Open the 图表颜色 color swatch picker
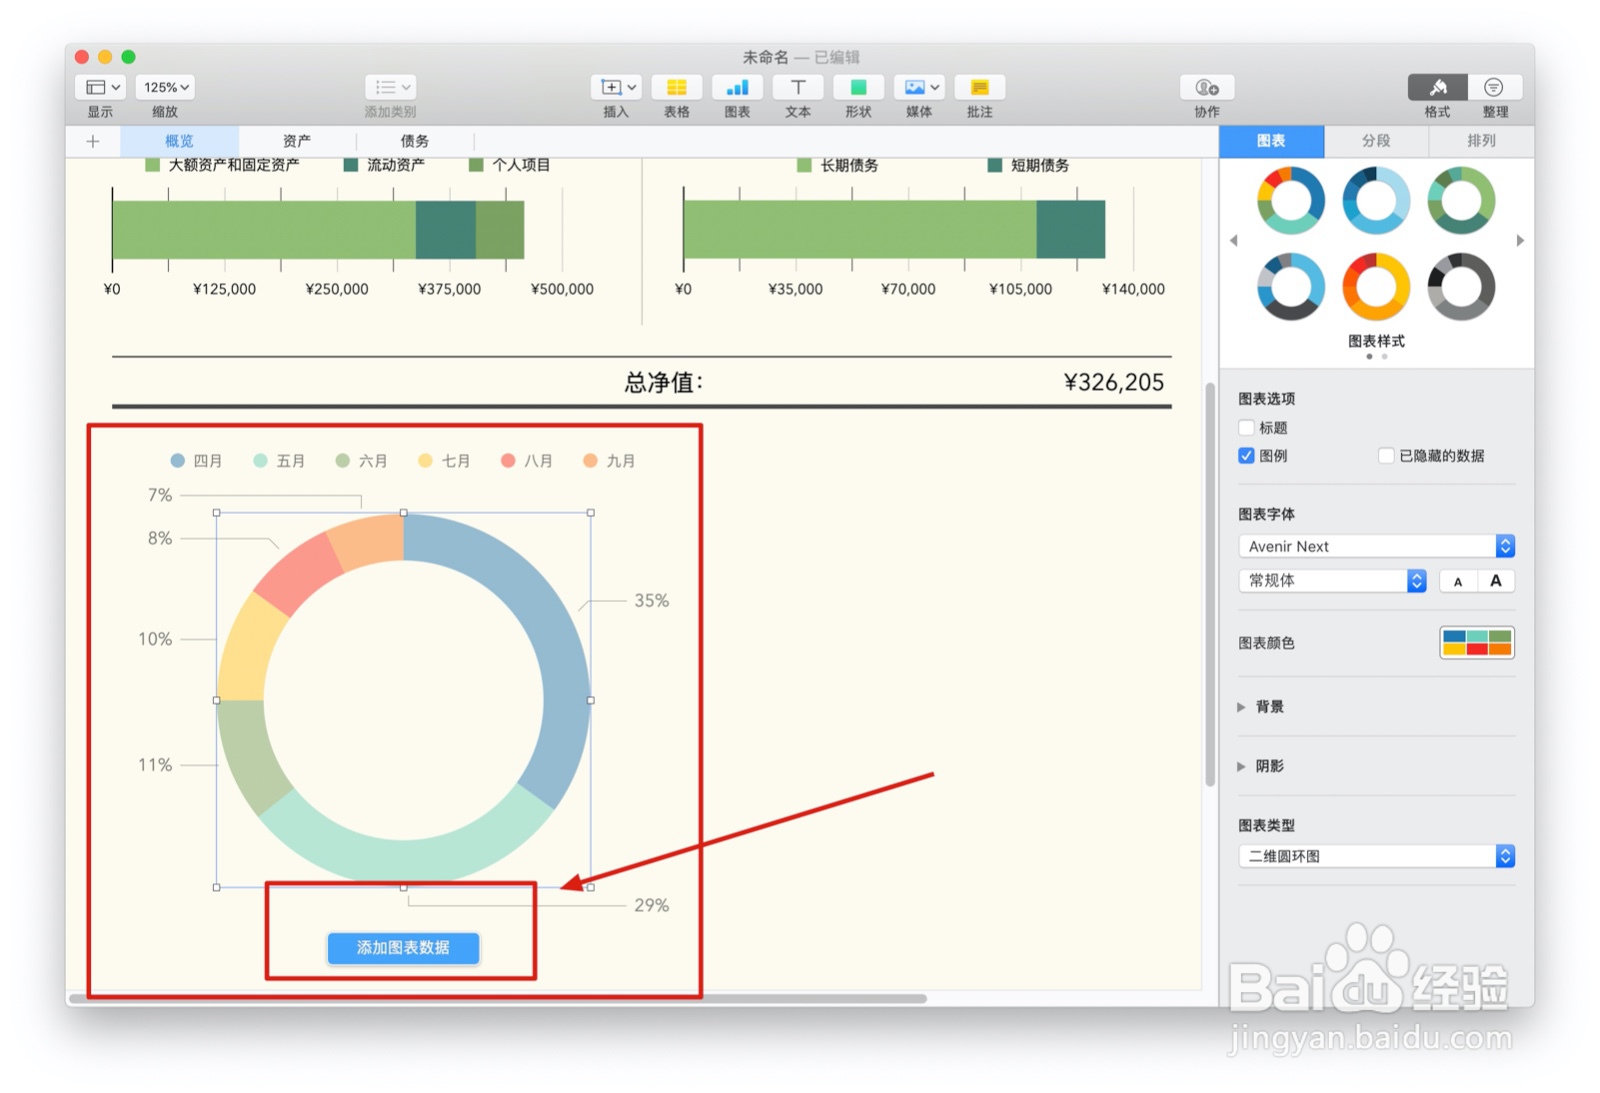Screen dimensions: 1600x1093 pyautogui.click(x=1477, y=643)
